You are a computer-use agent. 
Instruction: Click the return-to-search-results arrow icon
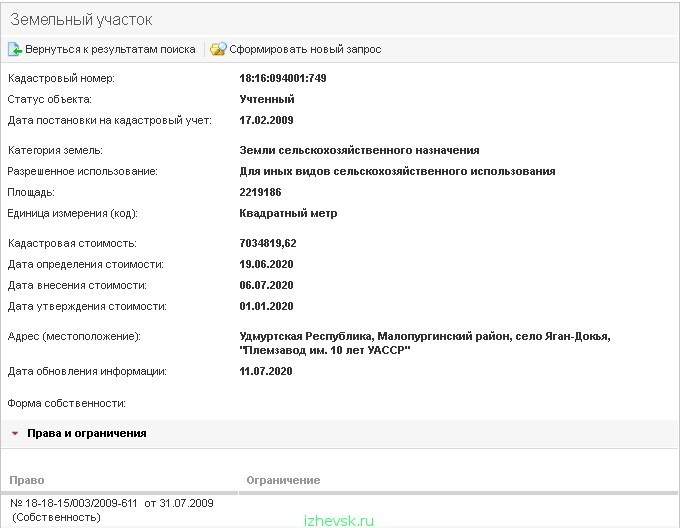[x=15, y=49]
